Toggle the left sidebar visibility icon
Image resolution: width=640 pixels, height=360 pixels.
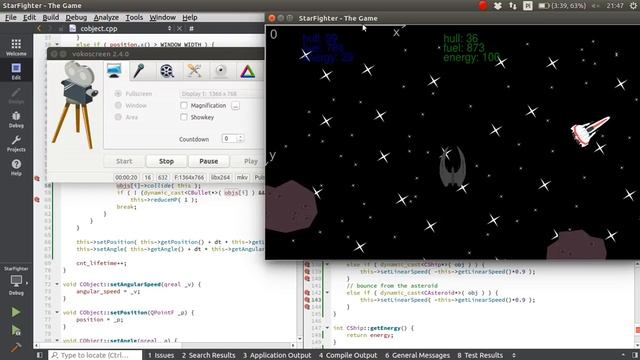pos(40,355)
